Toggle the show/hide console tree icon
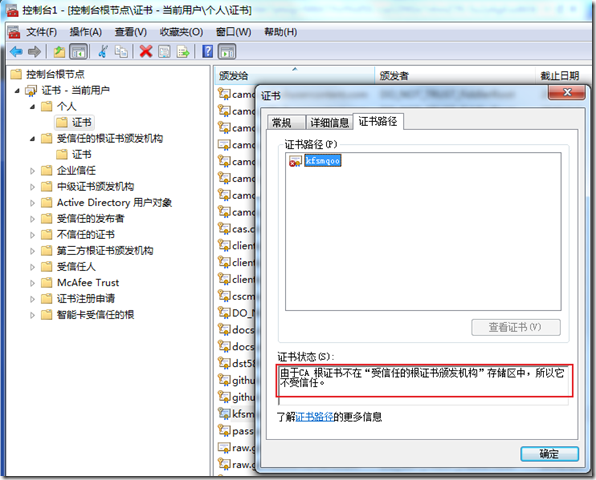596x480 pixels. (x=78, y=51)
